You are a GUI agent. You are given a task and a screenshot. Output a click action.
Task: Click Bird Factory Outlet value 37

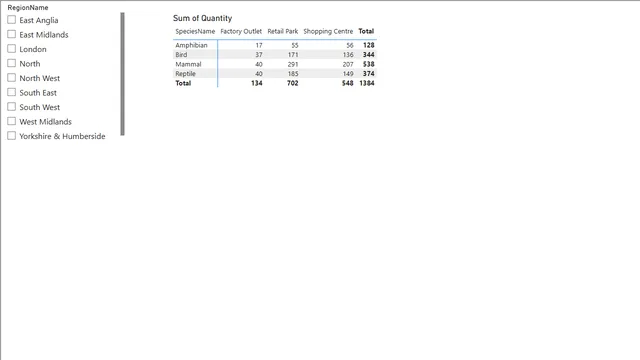point(259,55)
